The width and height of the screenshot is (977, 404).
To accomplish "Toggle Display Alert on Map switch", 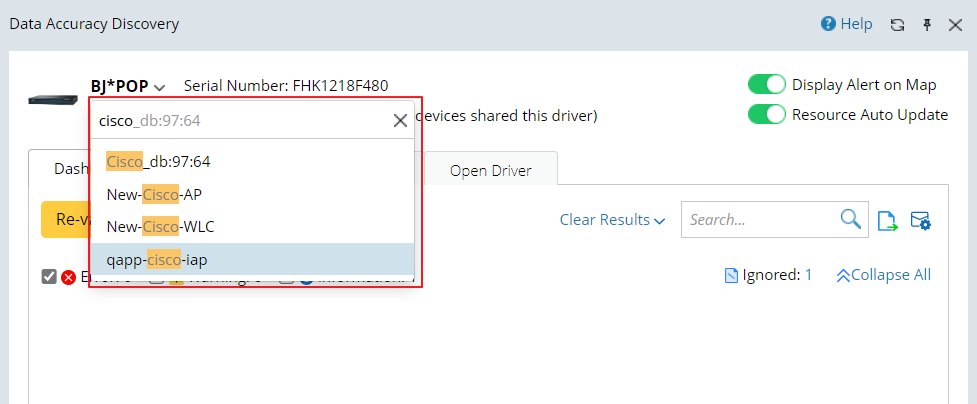I will 767,85.
